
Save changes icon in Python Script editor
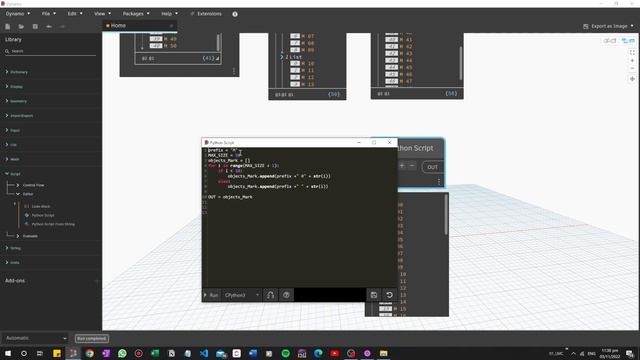pyautogui.click(x=373, y=295)
